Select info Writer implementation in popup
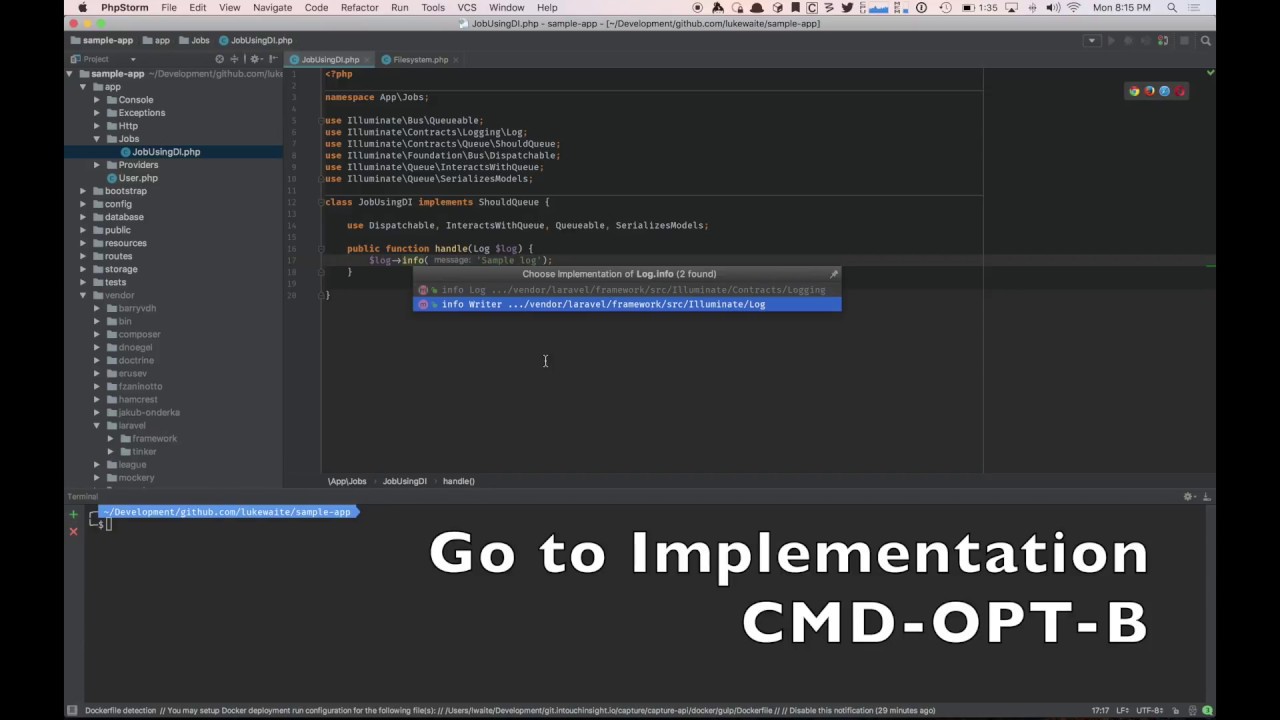Viewport: 1280px width, 720px height. 627,304
